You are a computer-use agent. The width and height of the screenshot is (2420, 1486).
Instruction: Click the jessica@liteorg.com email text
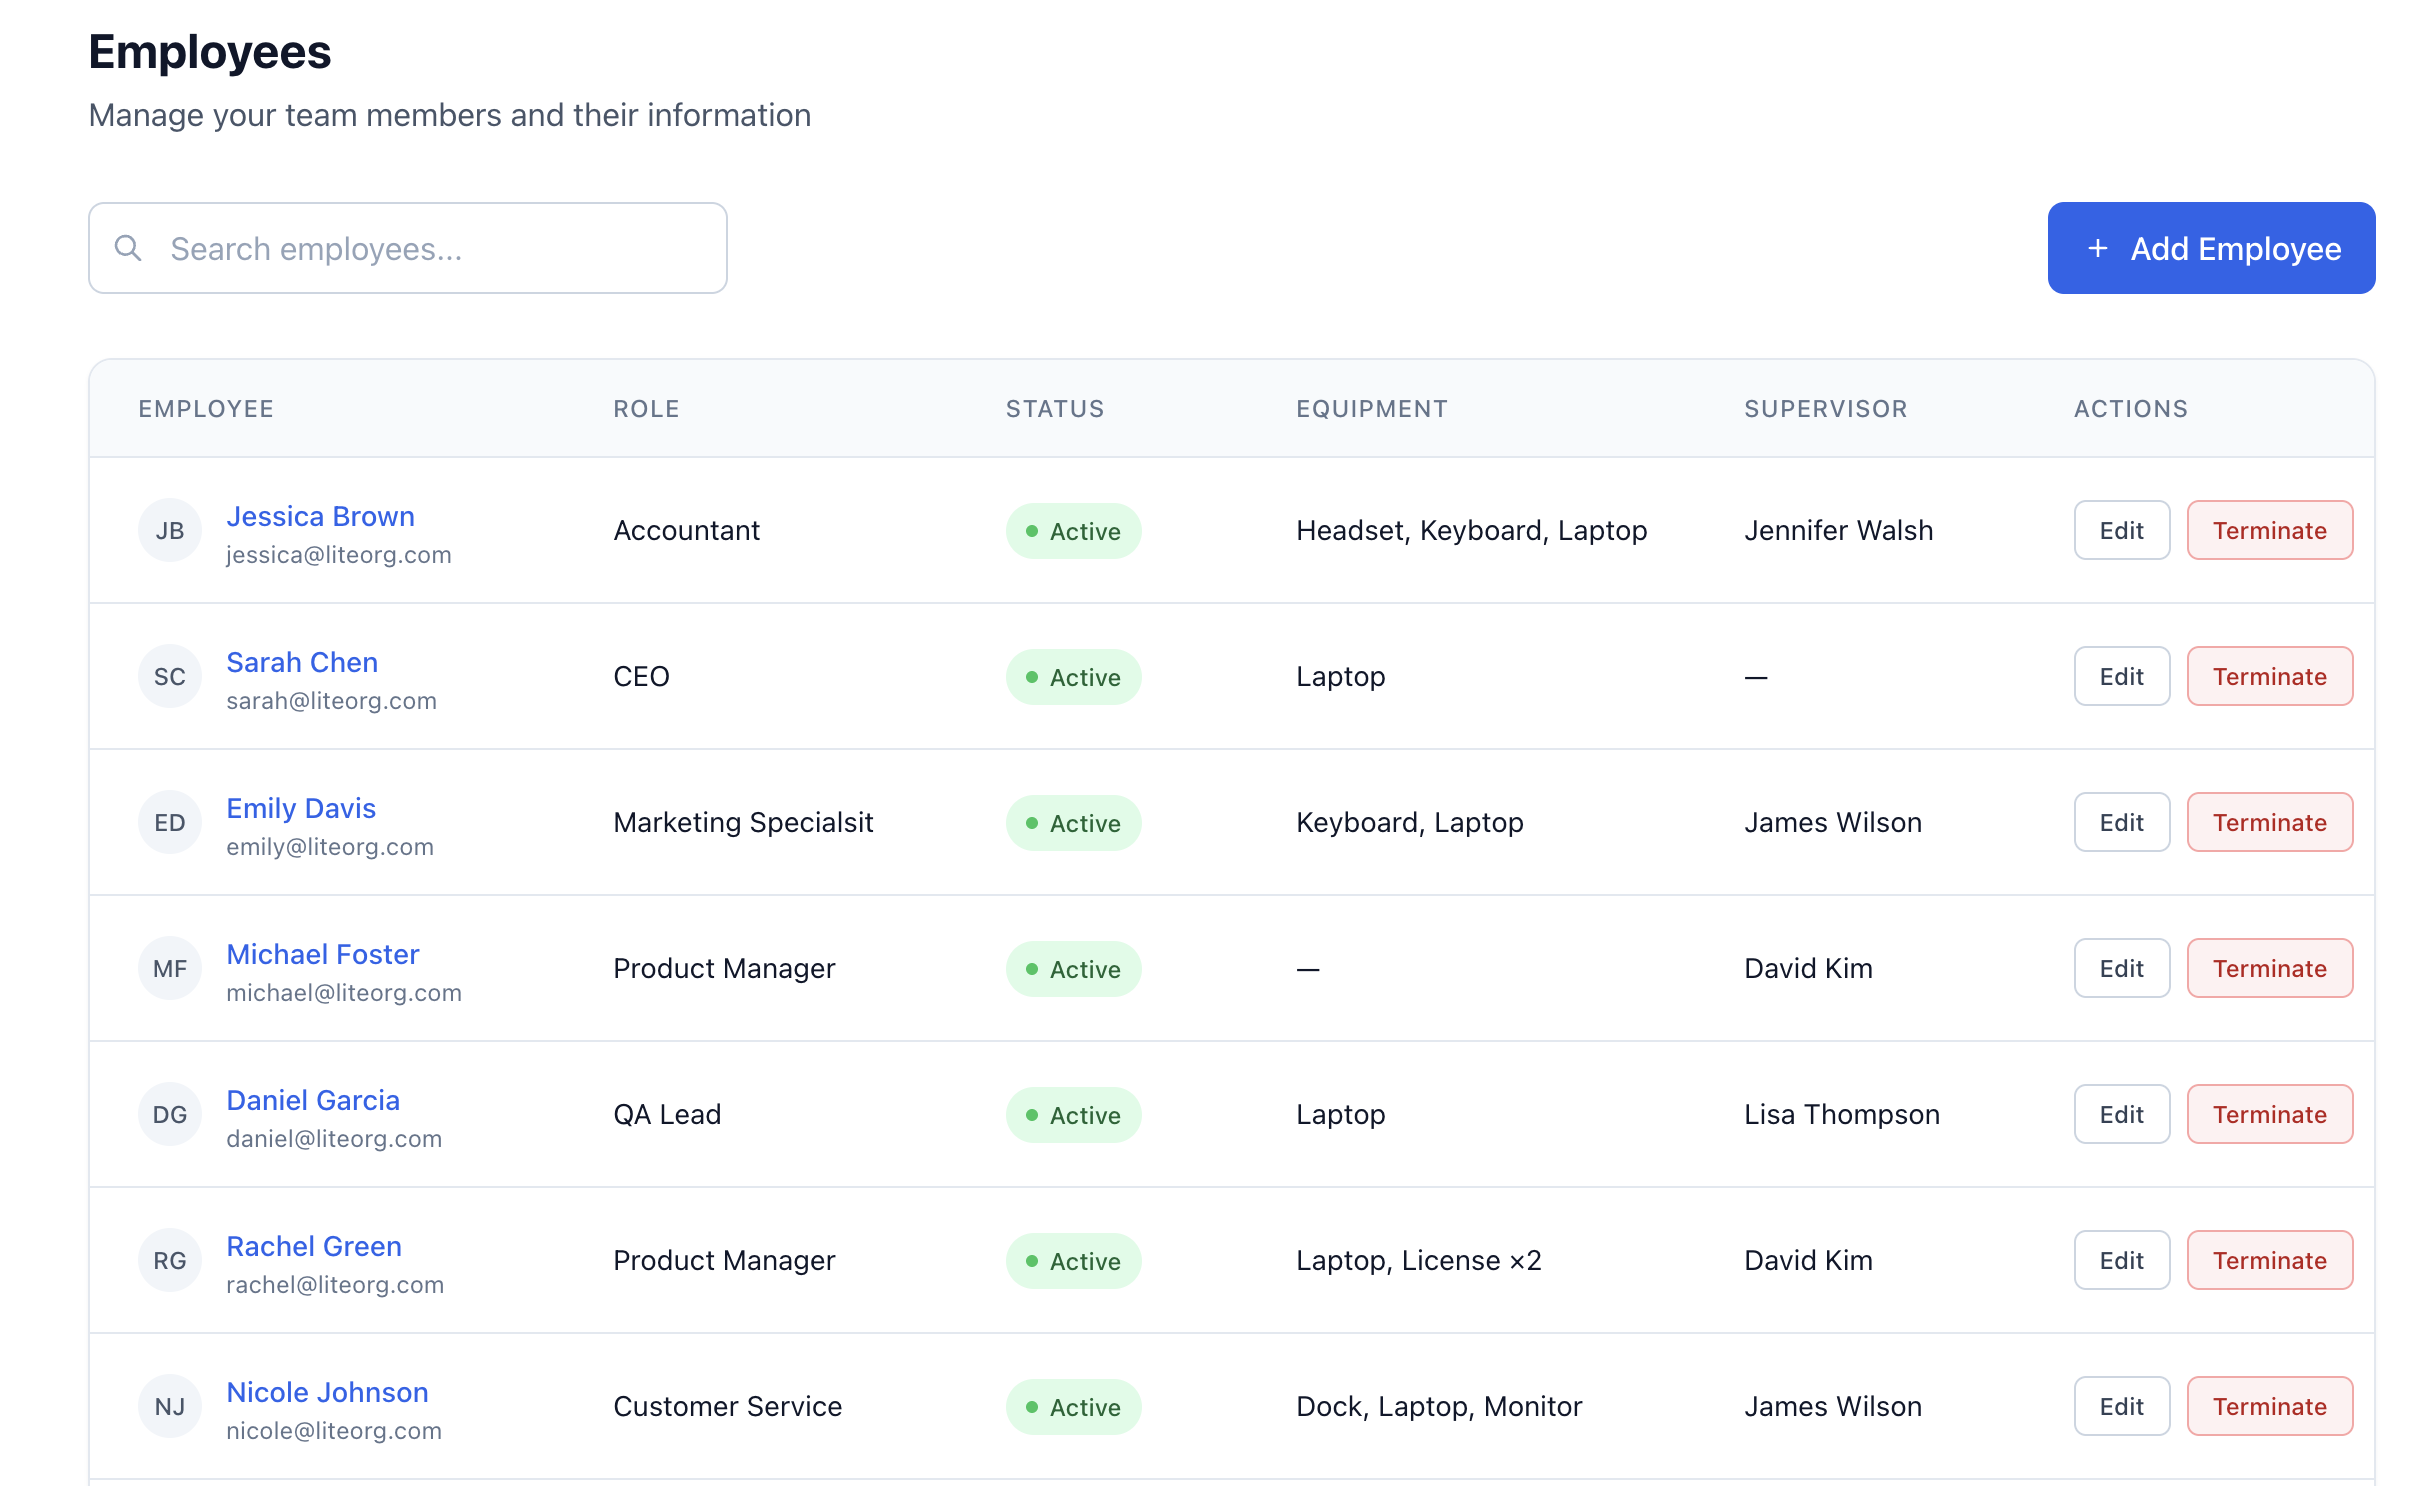[x=339, y=555]
